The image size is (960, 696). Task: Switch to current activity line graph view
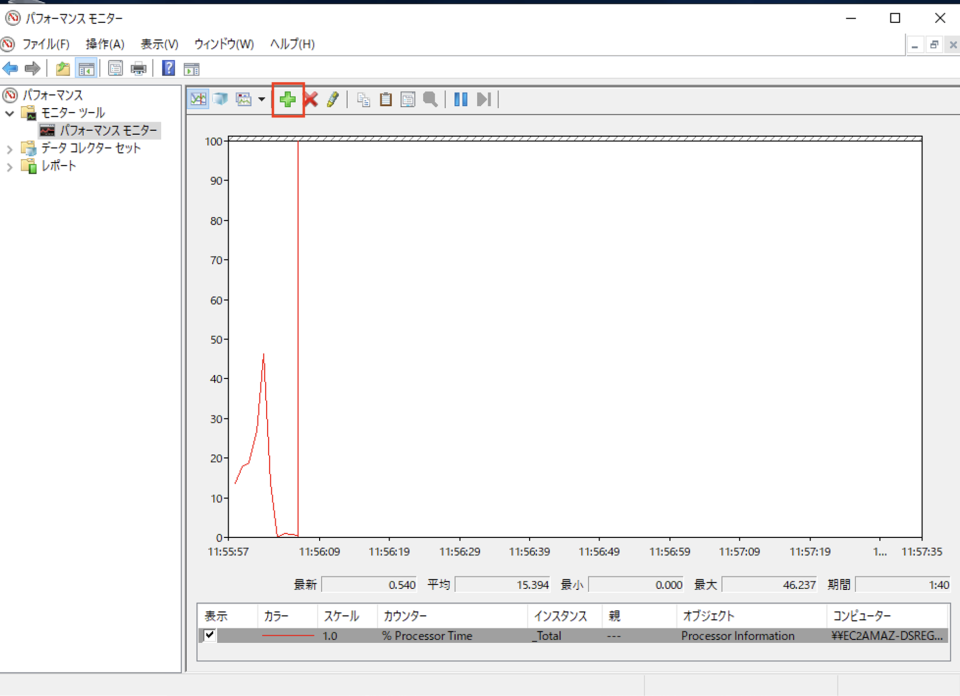point(198,99)
